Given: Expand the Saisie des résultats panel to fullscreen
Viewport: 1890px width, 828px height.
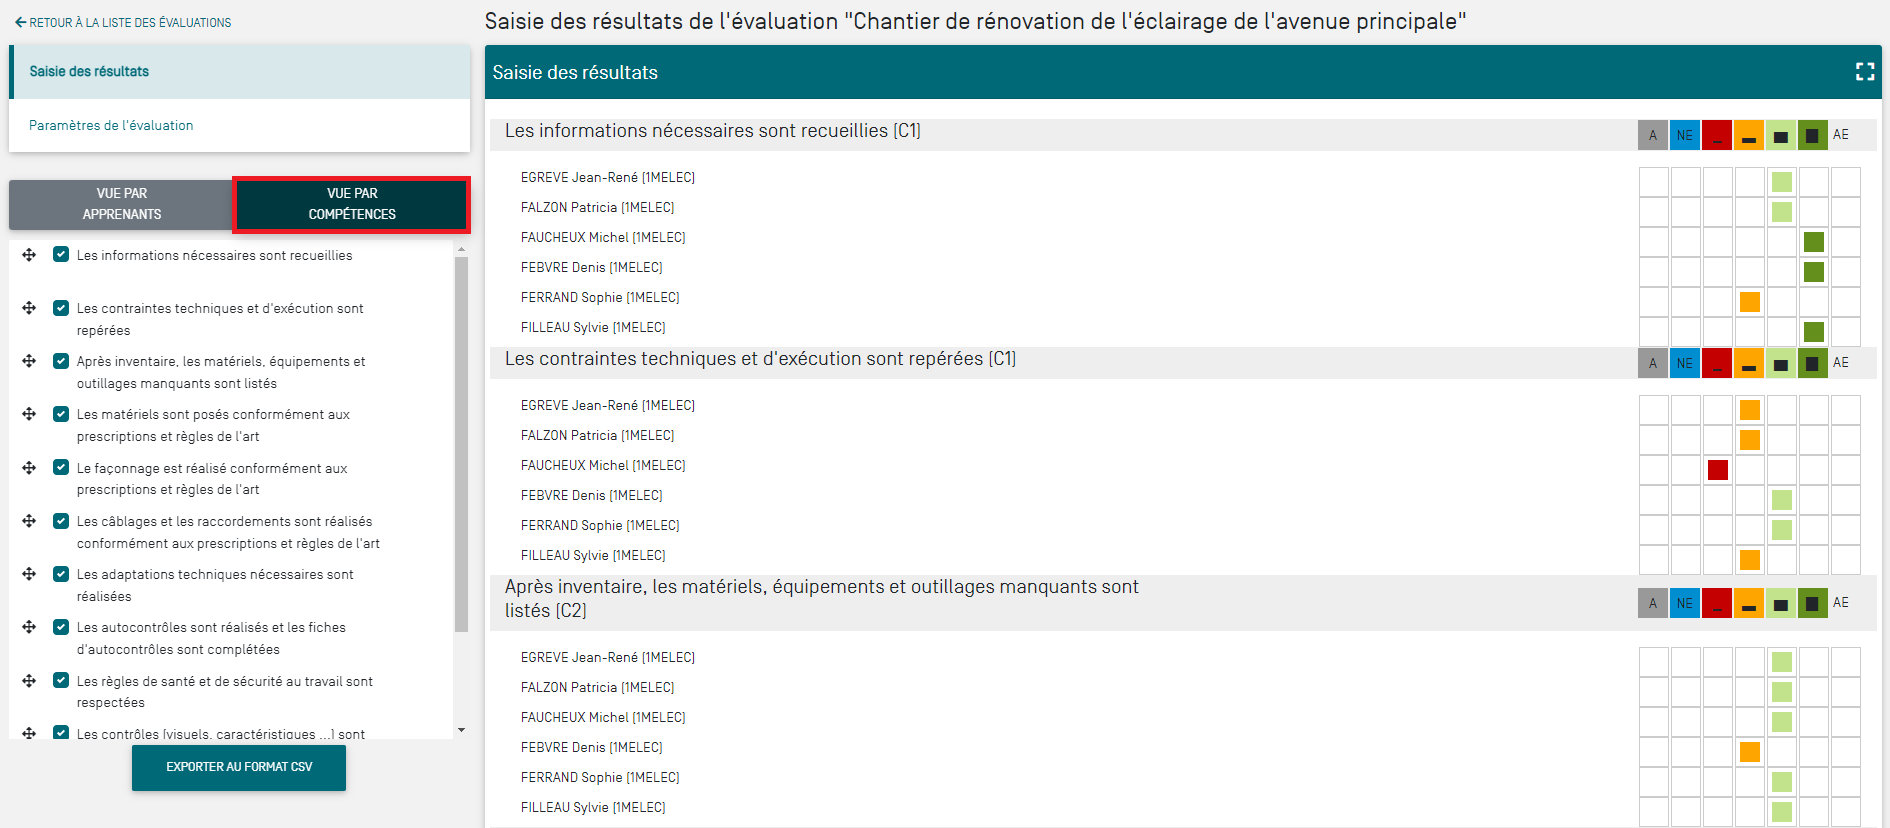Looking at the screenshot, I should (1864, 72).
